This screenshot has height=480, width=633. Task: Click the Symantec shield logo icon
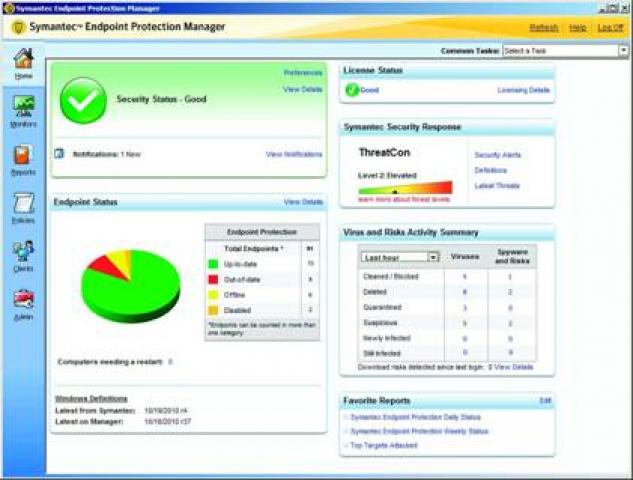(18, 27)
